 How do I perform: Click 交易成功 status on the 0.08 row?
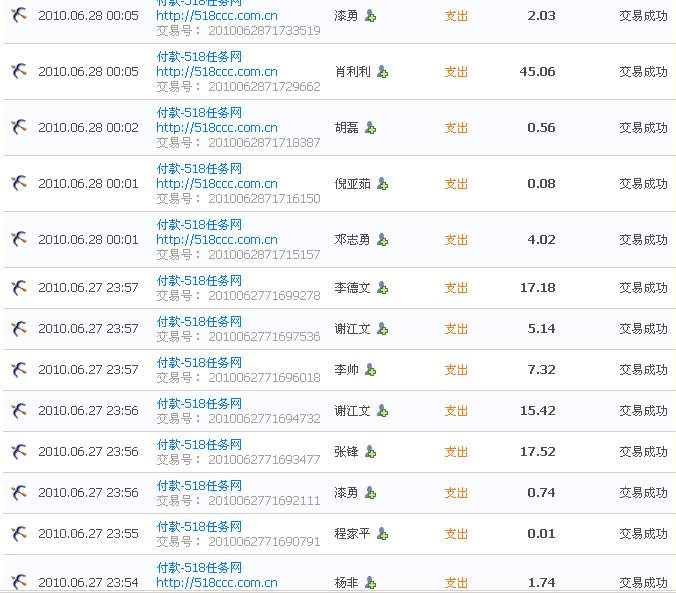pos(643,184)
